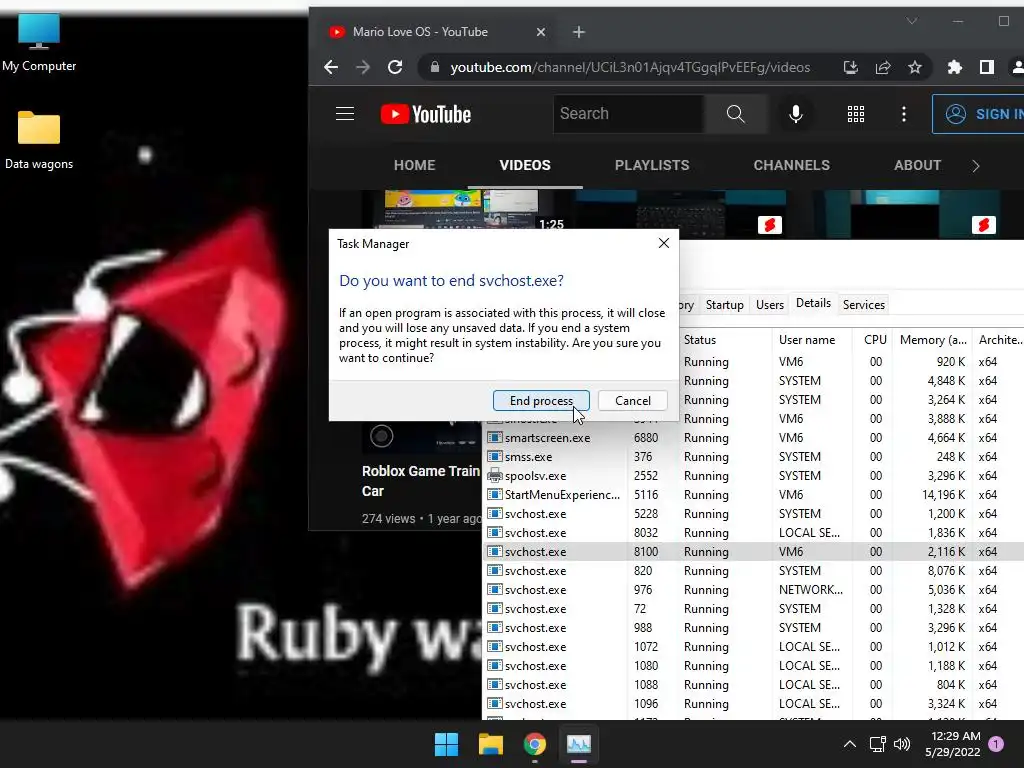Sort by Status column header
The height and width of the screenshot is (768, 1024).
coord(725,340)
